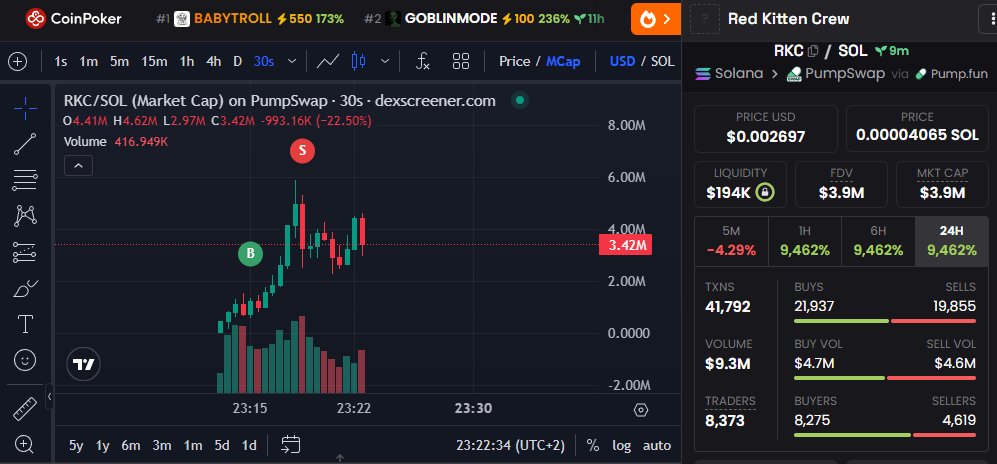
Task: Set chart range to 5d
Action: [x=222, y=446]
